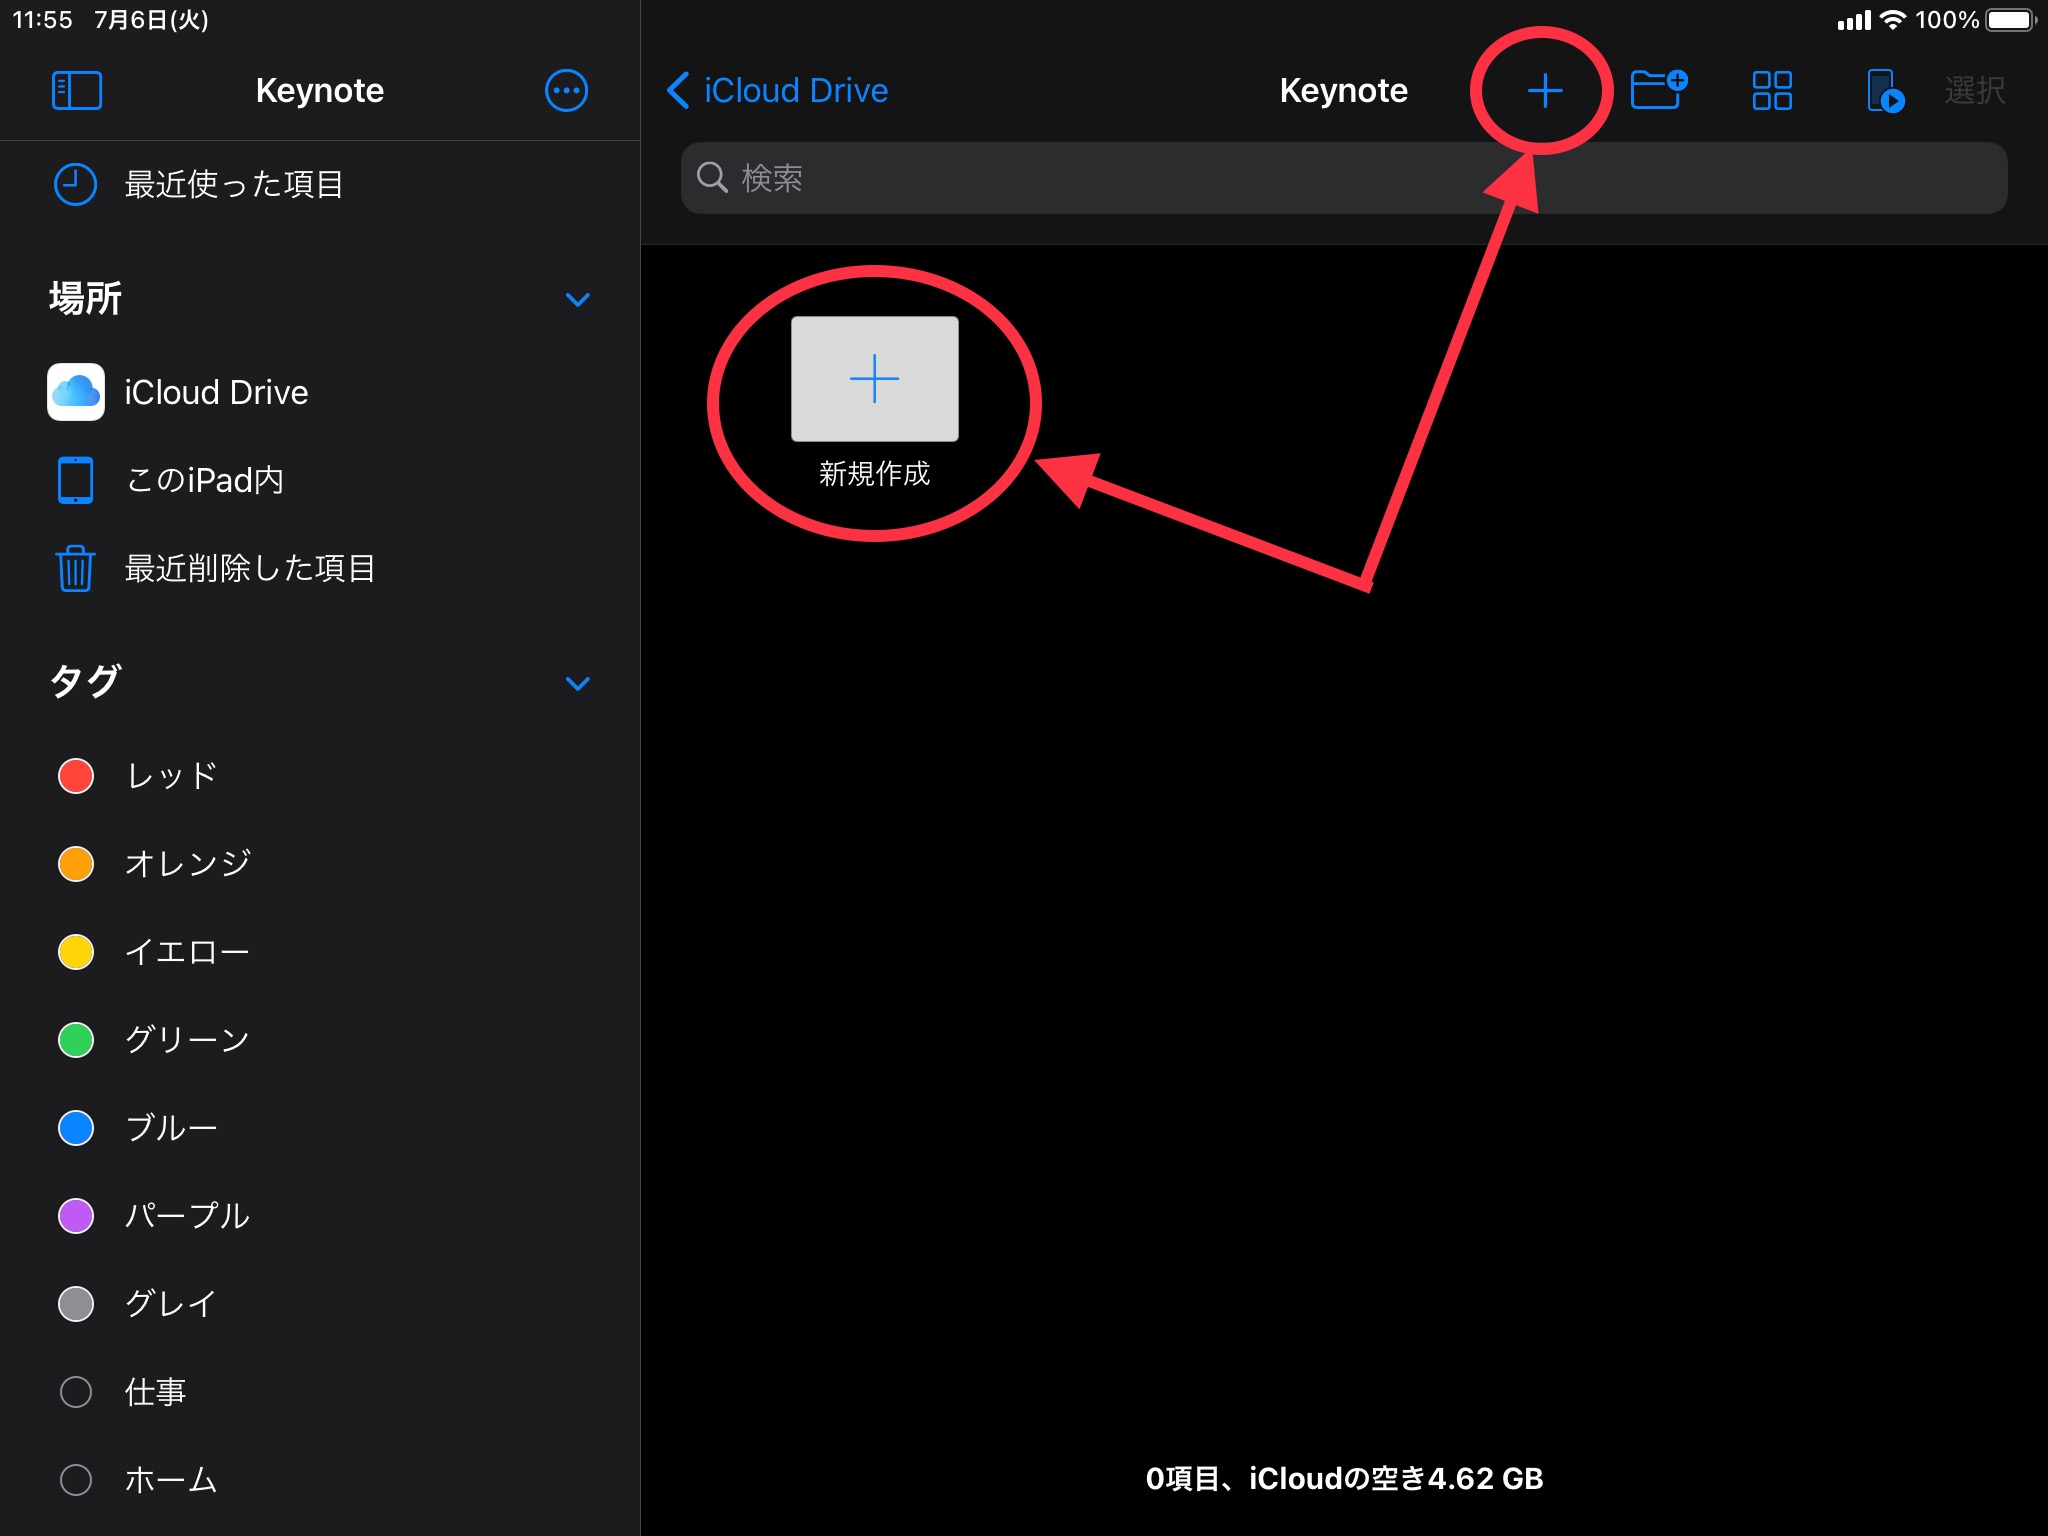Select このiPad内 location
Screen dimensions: 2048x1536
320,480
